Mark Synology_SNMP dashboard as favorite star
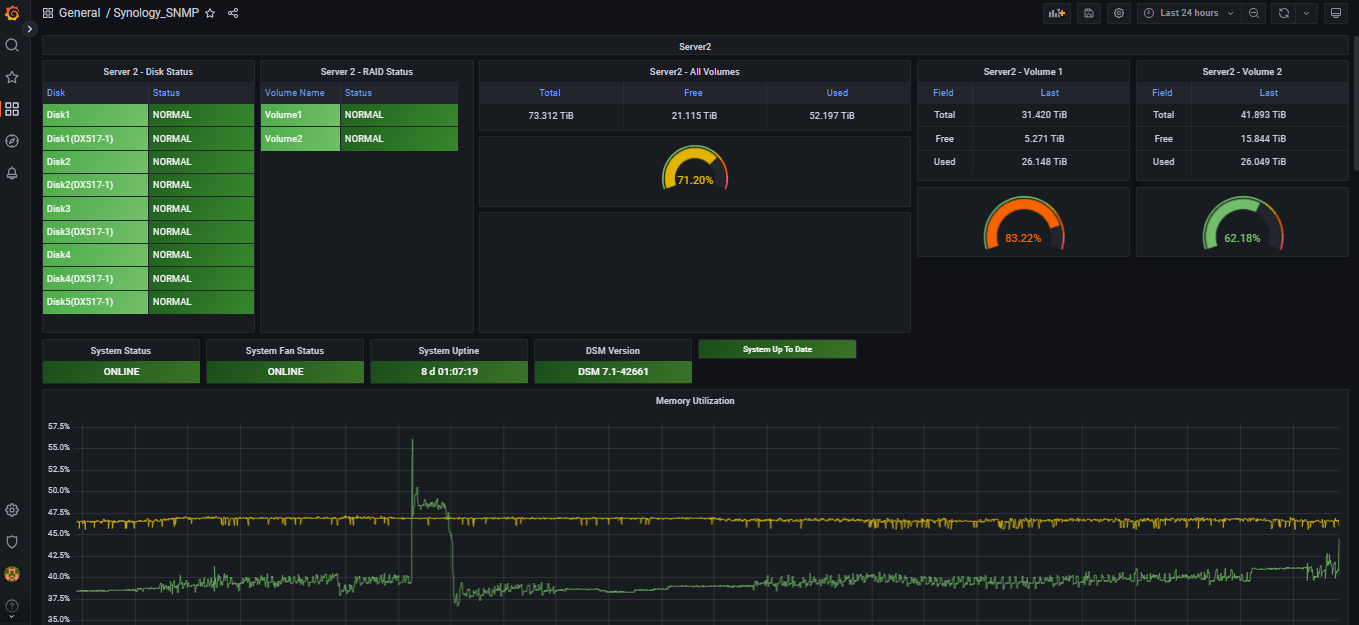 [210, 13]
